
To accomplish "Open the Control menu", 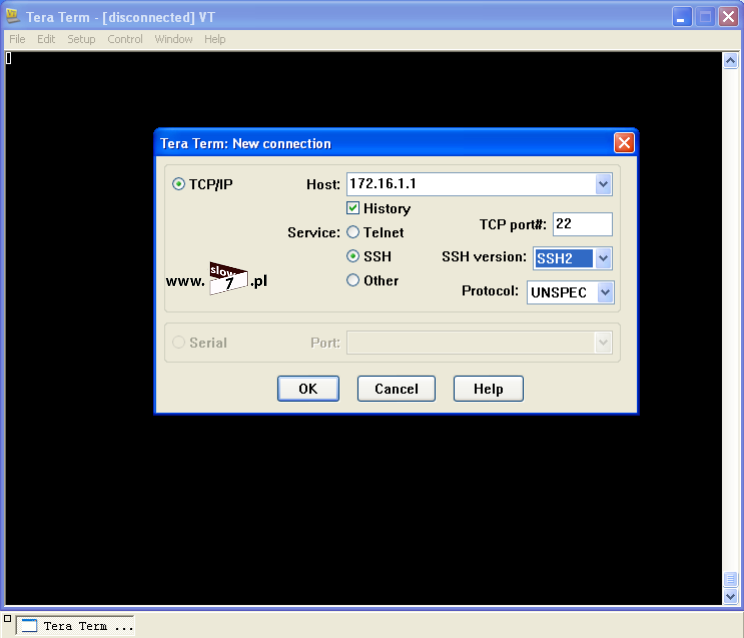I will tap(125, 39).
